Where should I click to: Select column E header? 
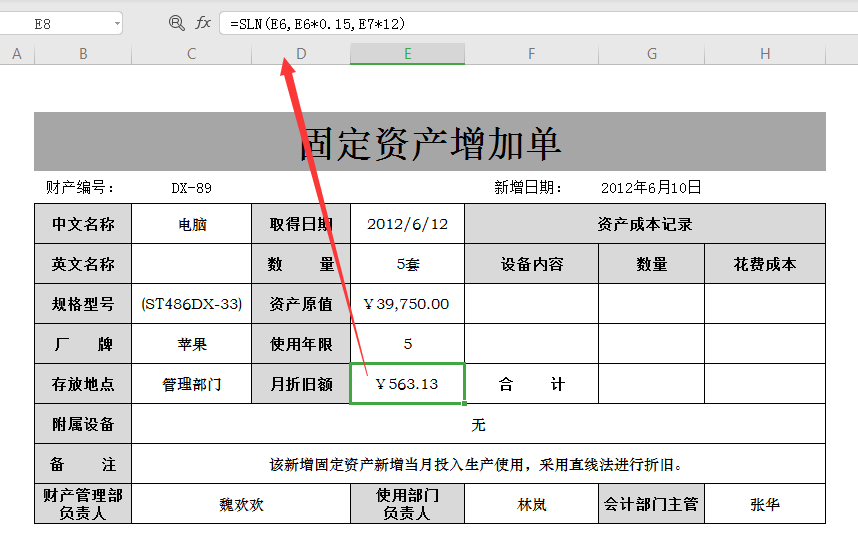point(408,54)
